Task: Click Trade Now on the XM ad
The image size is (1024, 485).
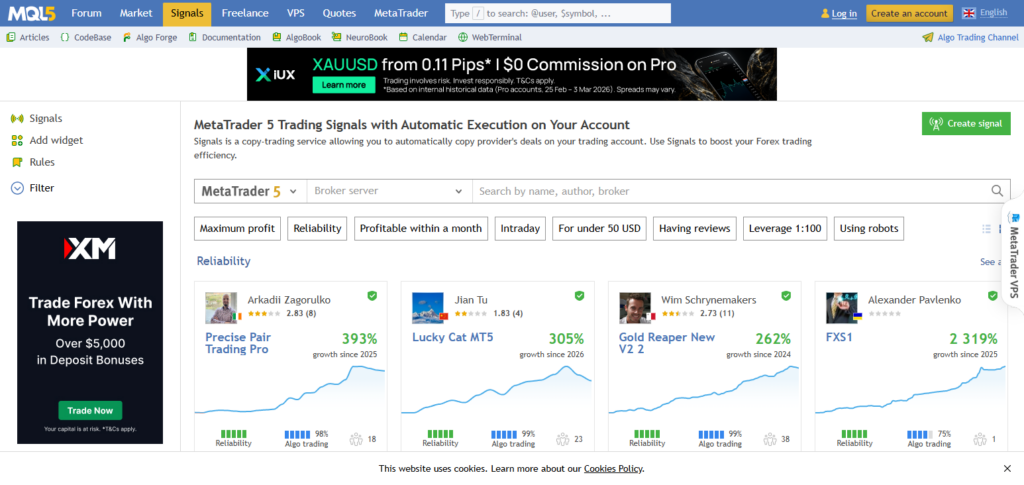Action: point(90,411)
